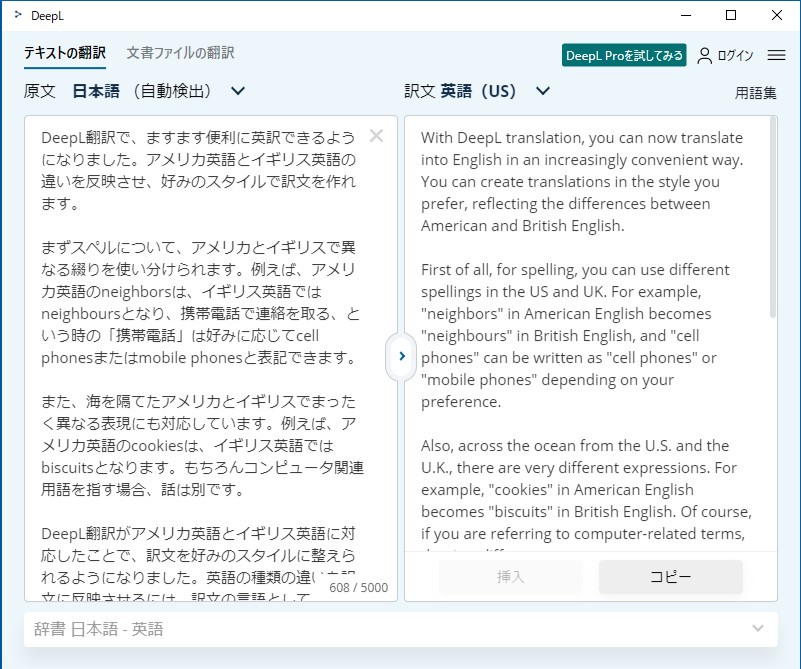The width and height of the screenshot is (801, 669).
Task: Click the minimize window button
Action: (x=687, y=15)
